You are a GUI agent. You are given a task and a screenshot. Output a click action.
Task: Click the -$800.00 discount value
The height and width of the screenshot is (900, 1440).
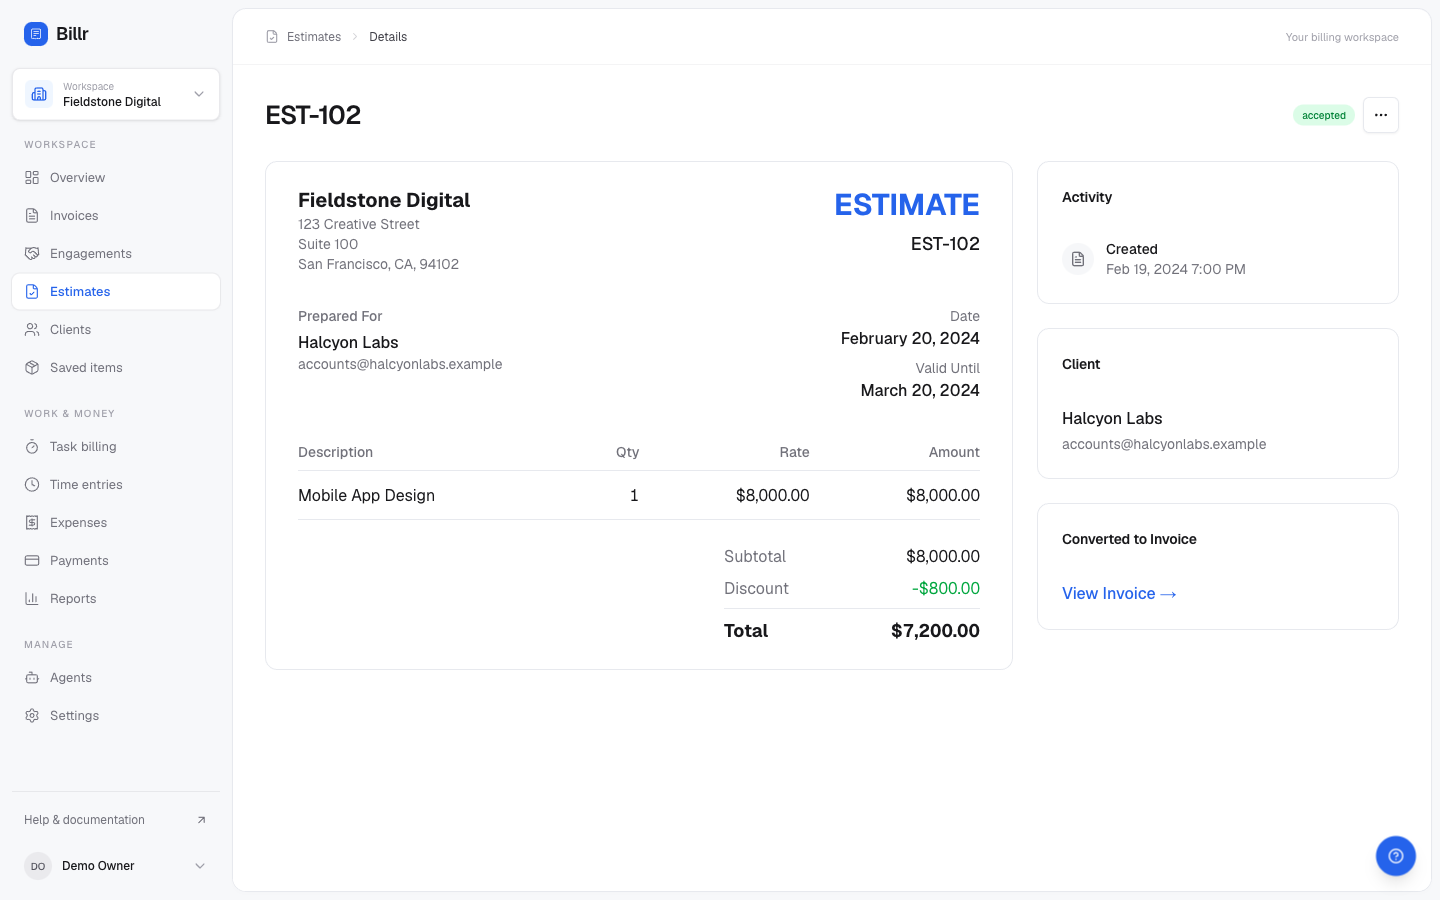tap(946, 589)
